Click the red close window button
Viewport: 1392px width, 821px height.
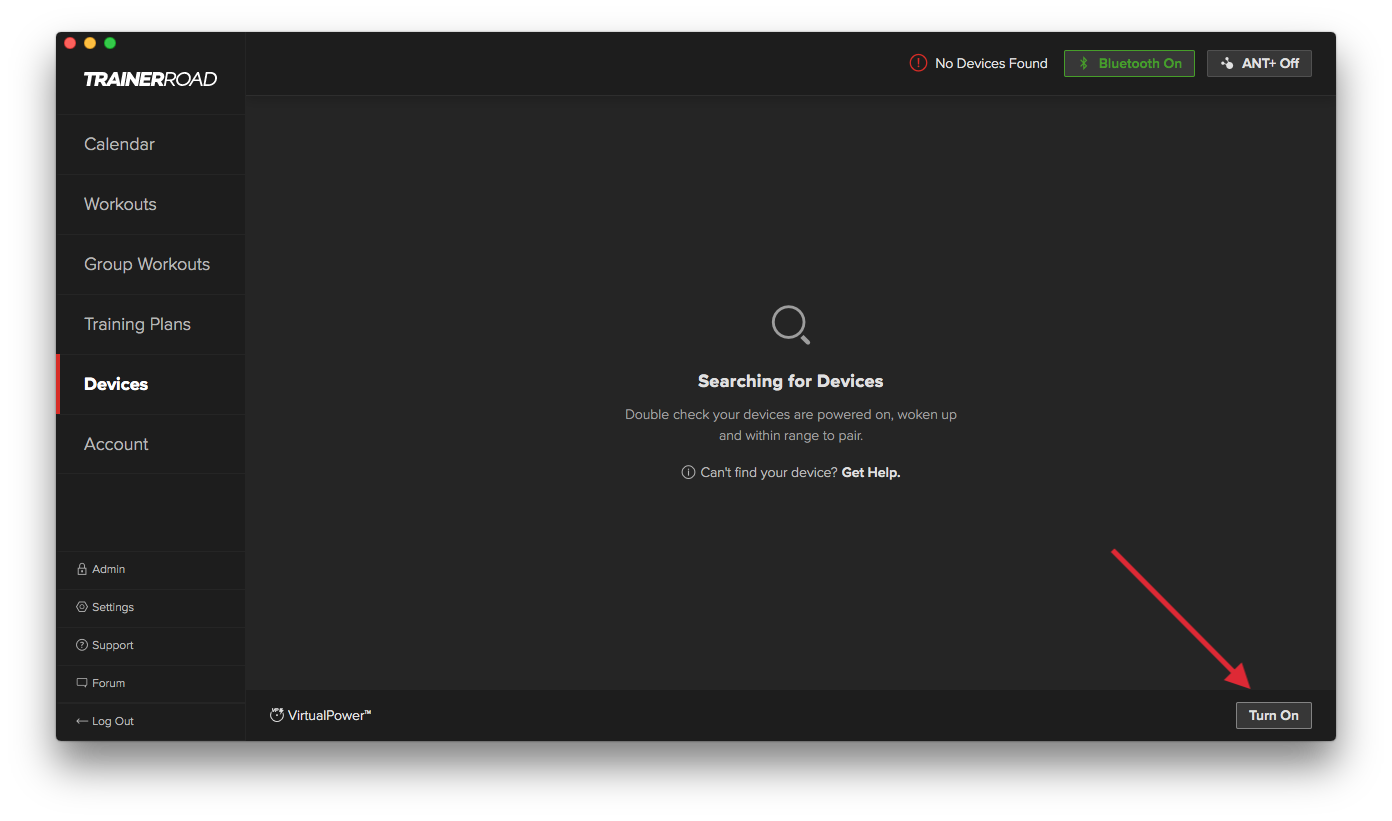(x=70, y=43)
